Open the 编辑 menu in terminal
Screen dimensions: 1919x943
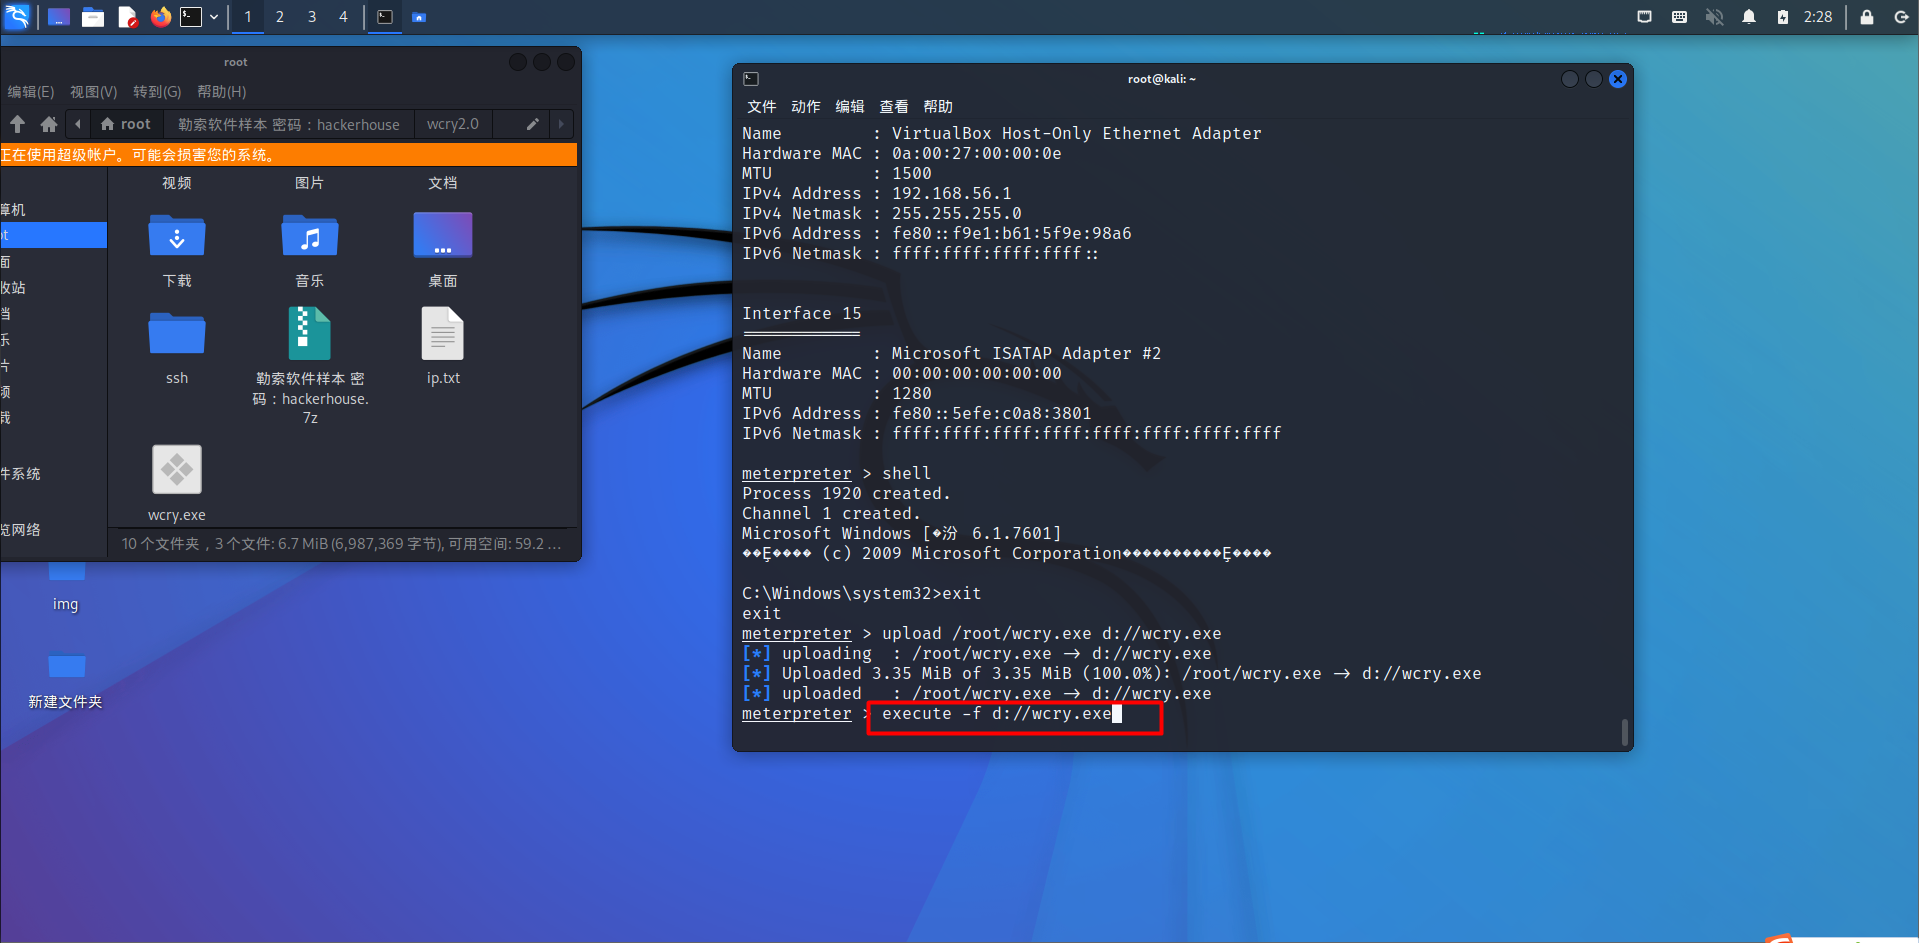850,107
